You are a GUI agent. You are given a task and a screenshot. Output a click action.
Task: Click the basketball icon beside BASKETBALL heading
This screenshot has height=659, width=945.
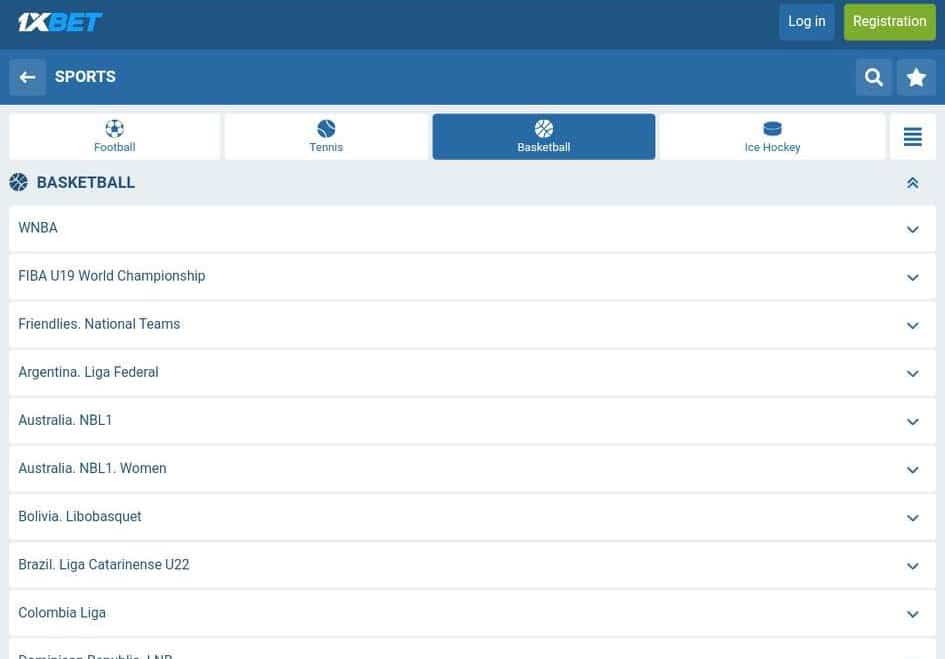coord(19,182)
